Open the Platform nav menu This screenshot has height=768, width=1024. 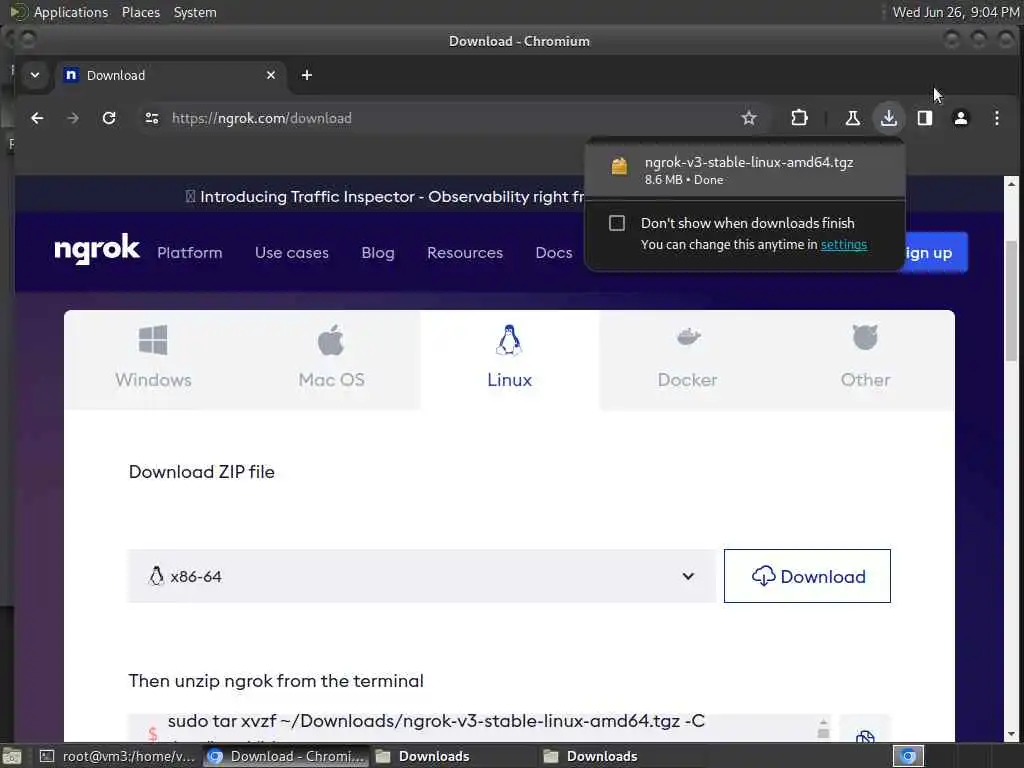(189, 253)
